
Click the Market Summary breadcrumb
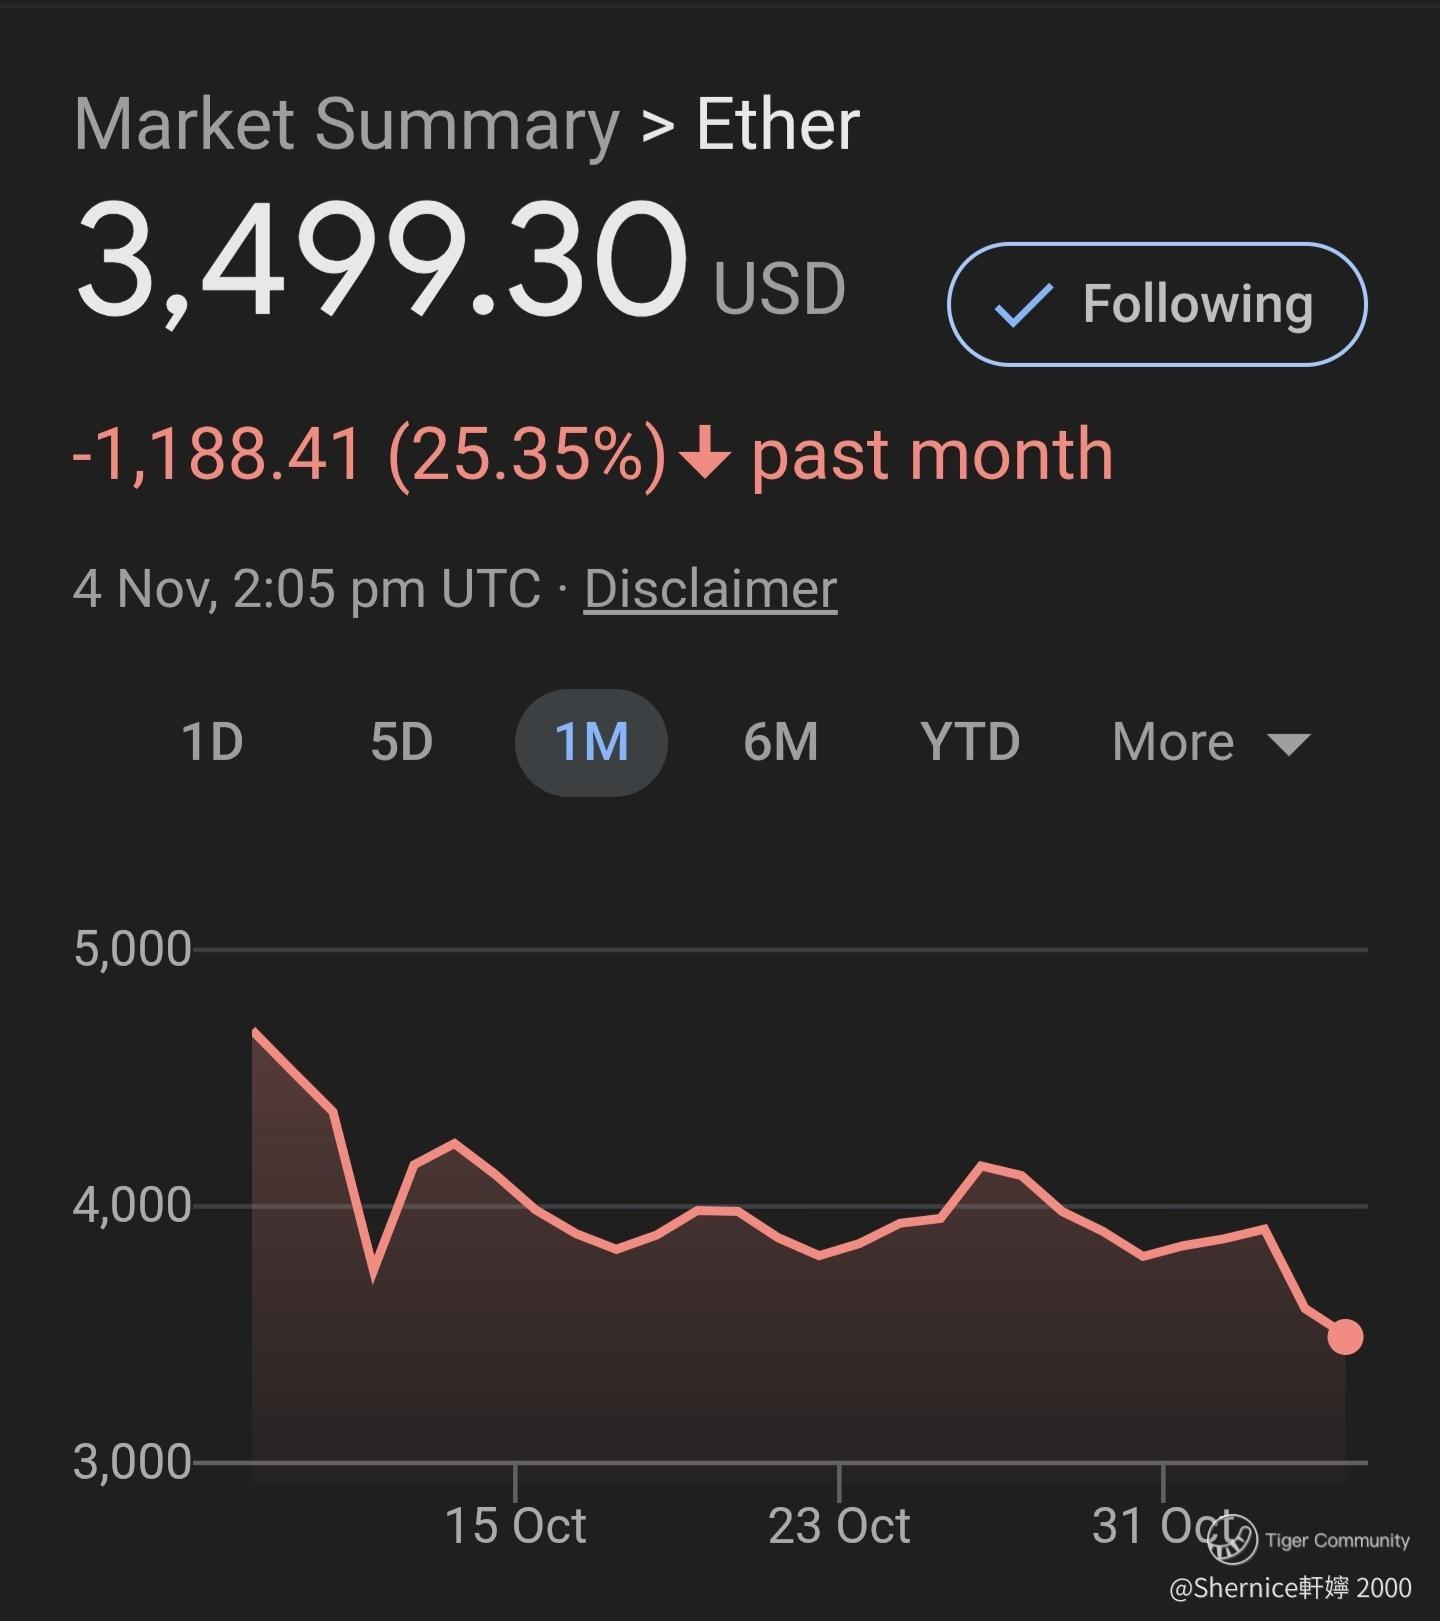click(347, 125)
